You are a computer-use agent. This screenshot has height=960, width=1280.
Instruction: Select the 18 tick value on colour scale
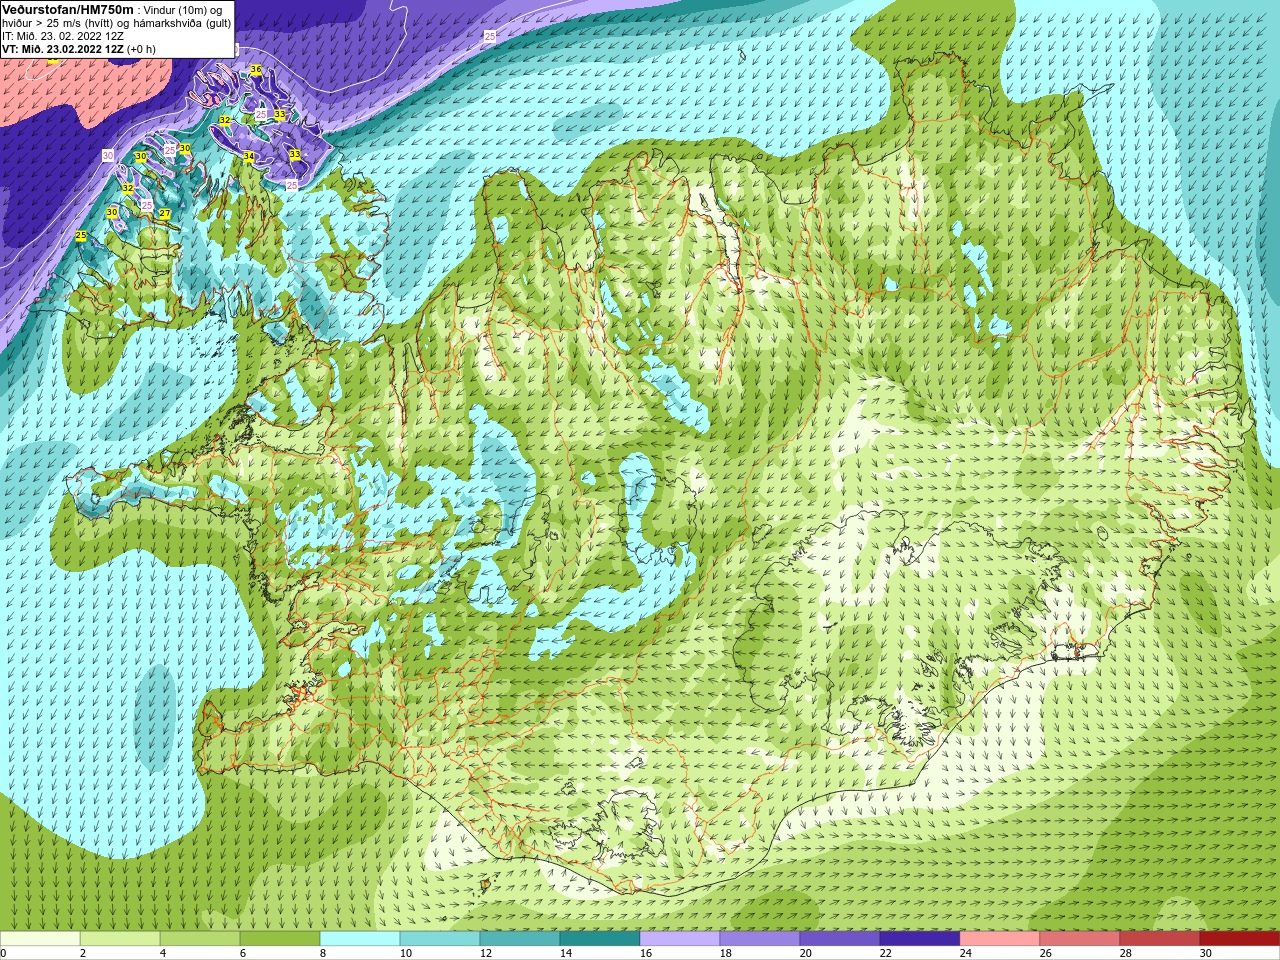(x=726, y=953)
